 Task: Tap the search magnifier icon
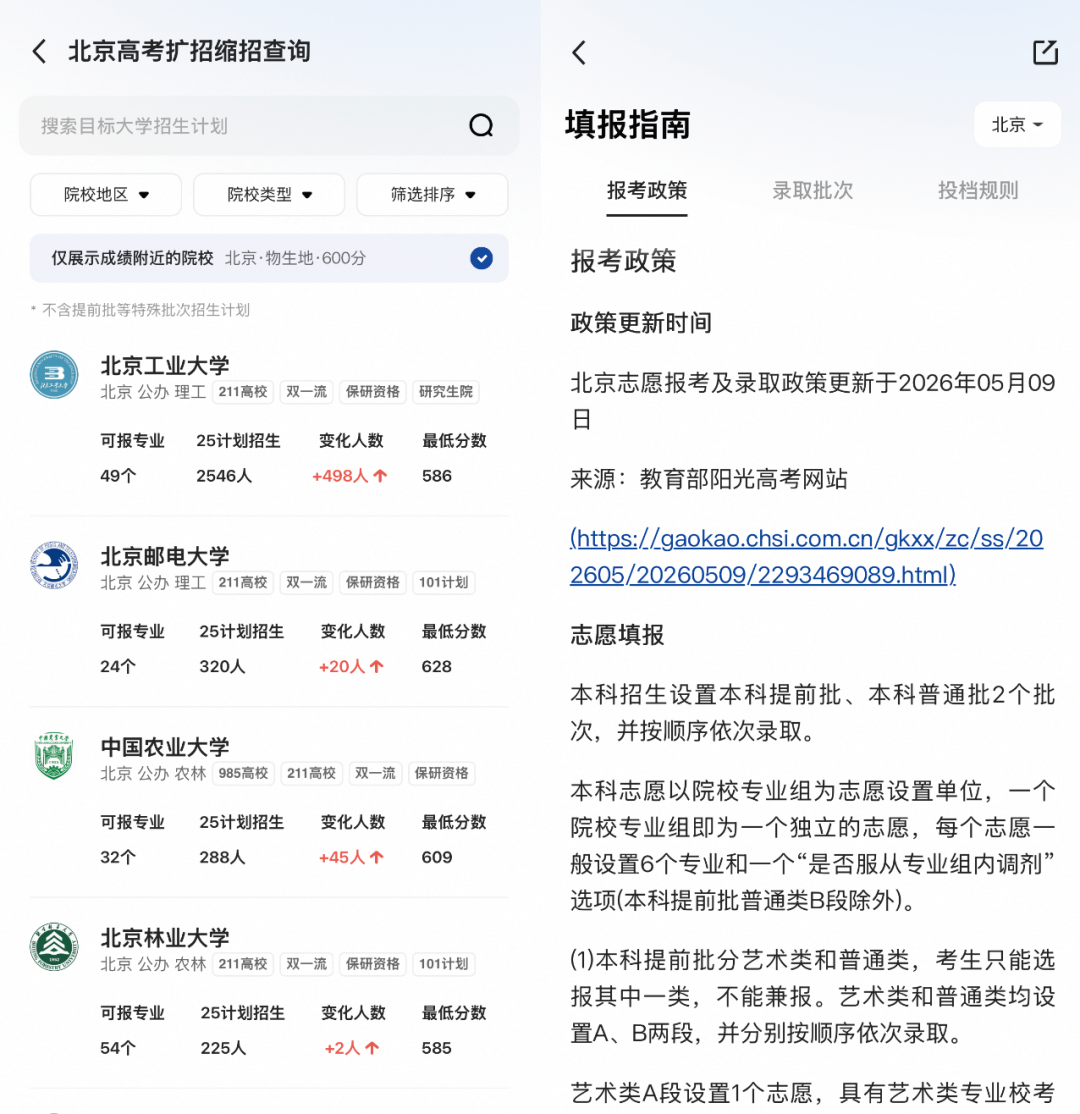pos(481,126)
